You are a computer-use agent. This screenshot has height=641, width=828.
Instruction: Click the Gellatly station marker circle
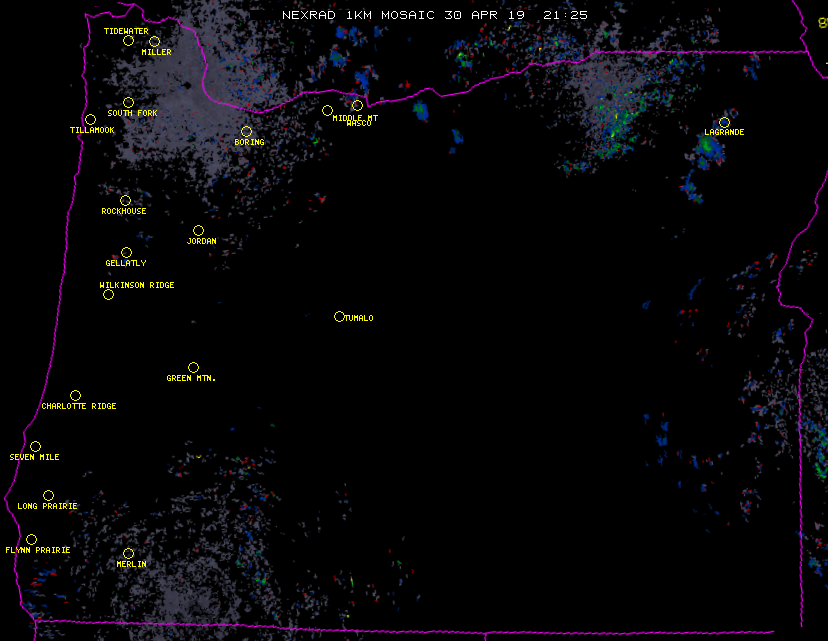click(126, 252)
